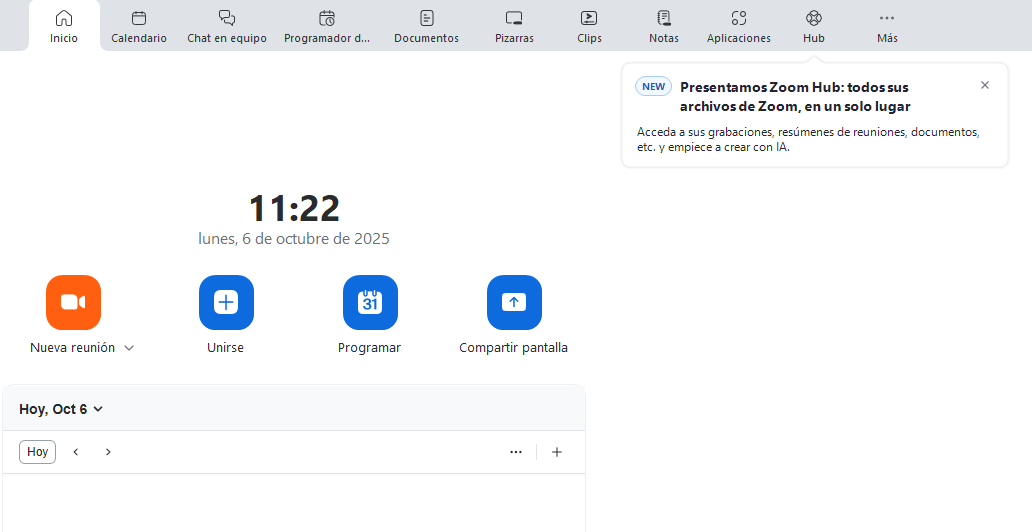
Task: Open the Notas section
Action: coord(663,26)
